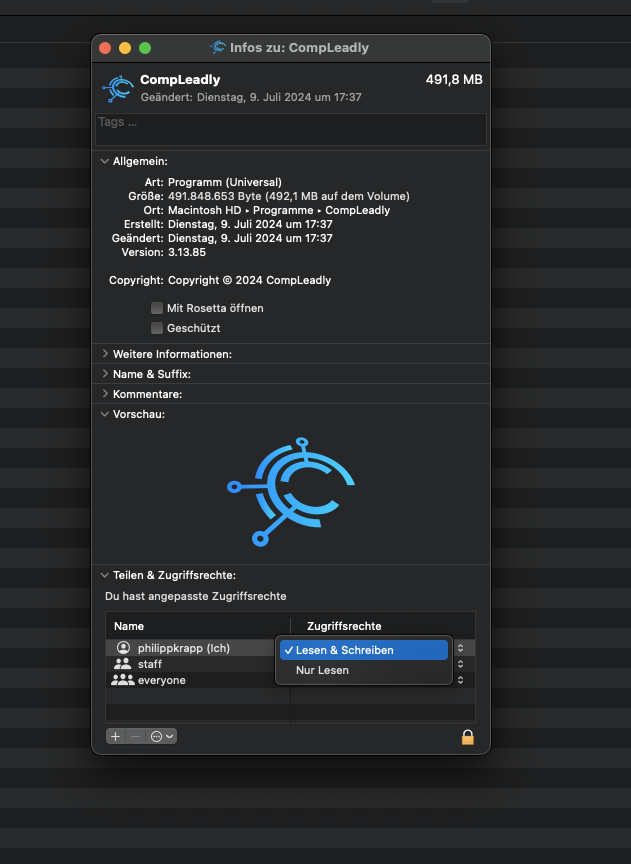Screen dimensions: 631x864
Task: Enable the Mit Rosetta öffnen checkbox
Action: (x=157, y=308)
